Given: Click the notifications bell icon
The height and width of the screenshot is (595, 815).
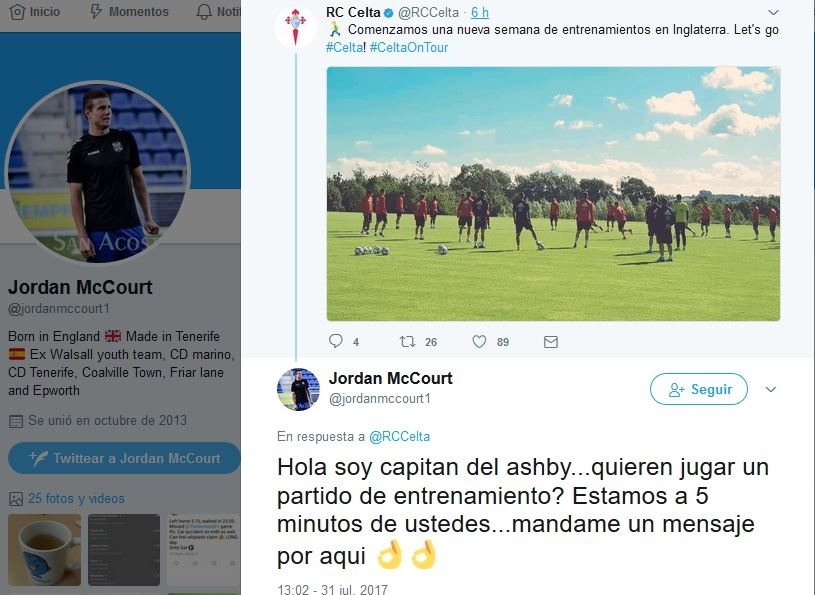Looking at the screenshot, I should tap(204, 12).
